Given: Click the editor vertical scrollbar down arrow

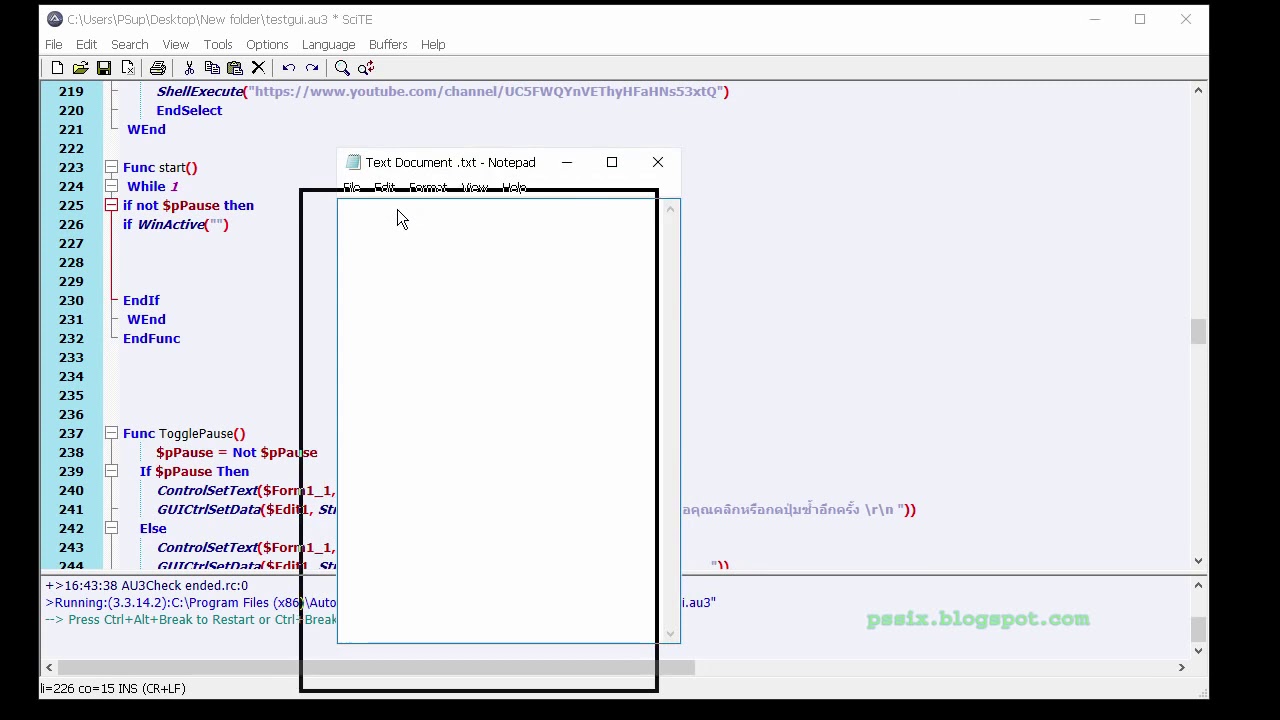Looking at the screenshot, I should [x=1198, y=561].
